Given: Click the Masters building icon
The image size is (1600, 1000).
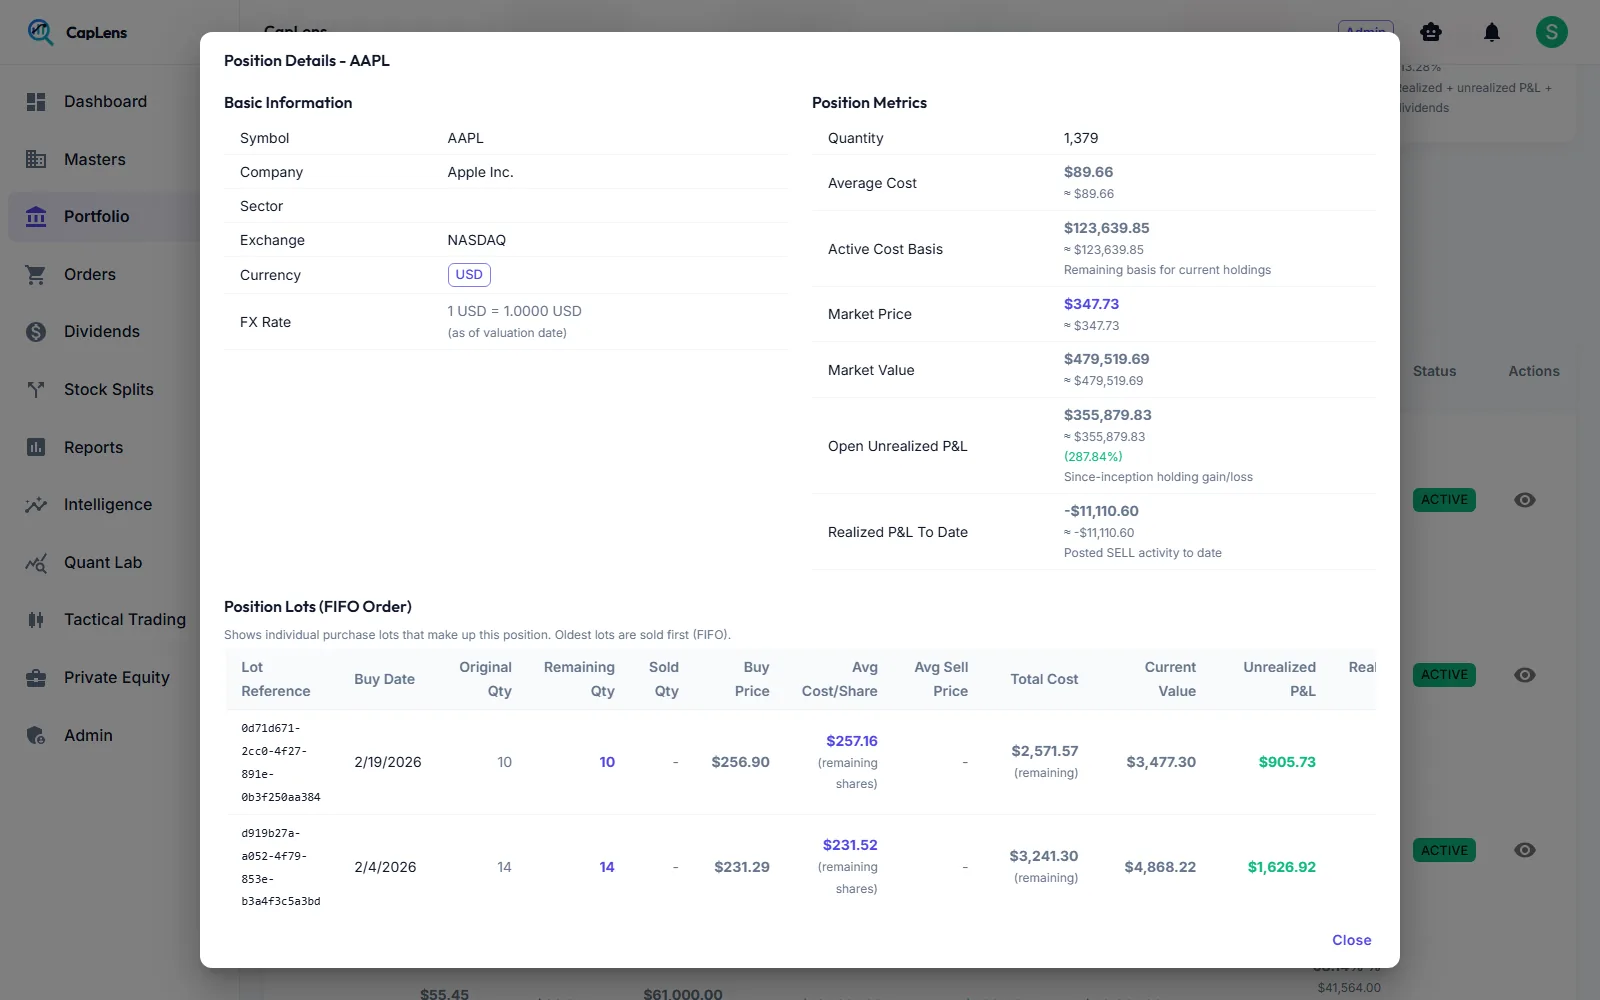Looking at the screenshot, I should pos(36,159).
